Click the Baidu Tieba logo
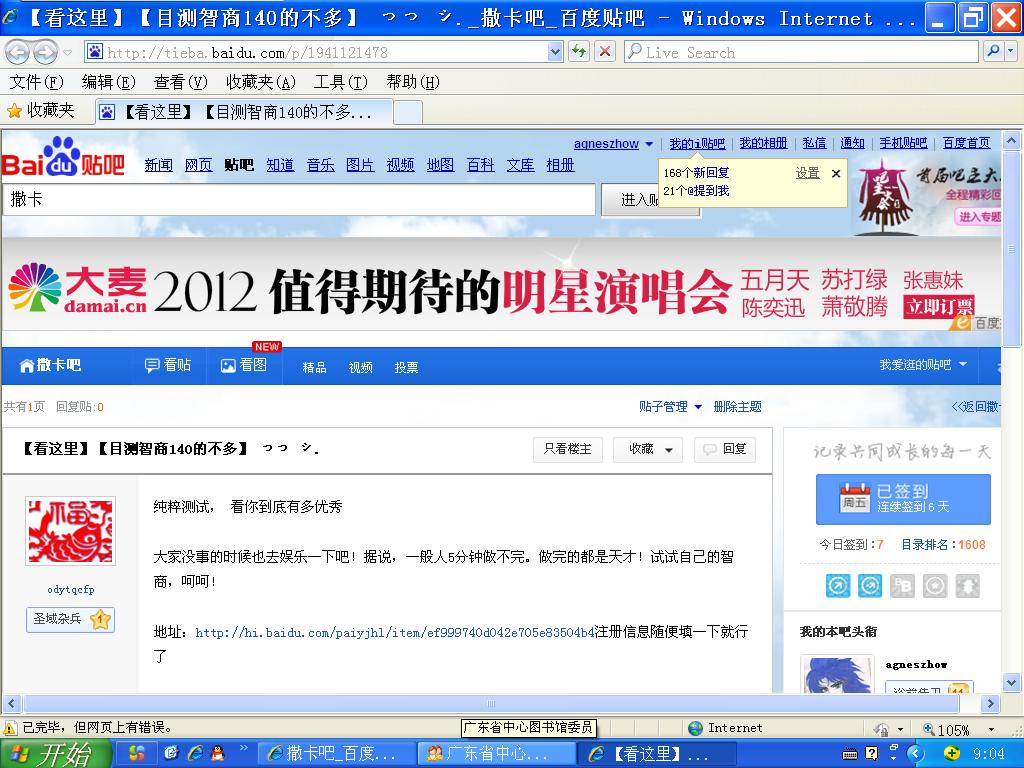The image size is (1024, 768). coord(63,157)
